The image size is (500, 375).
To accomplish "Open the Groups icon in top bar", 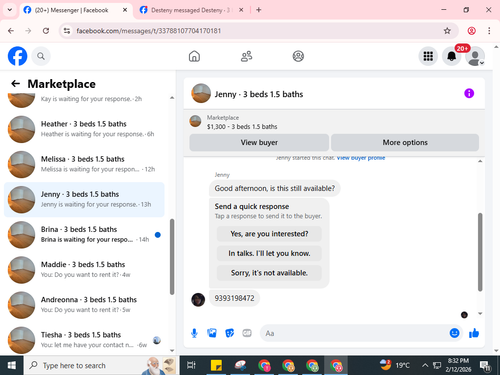I will (x=298, y=56).
